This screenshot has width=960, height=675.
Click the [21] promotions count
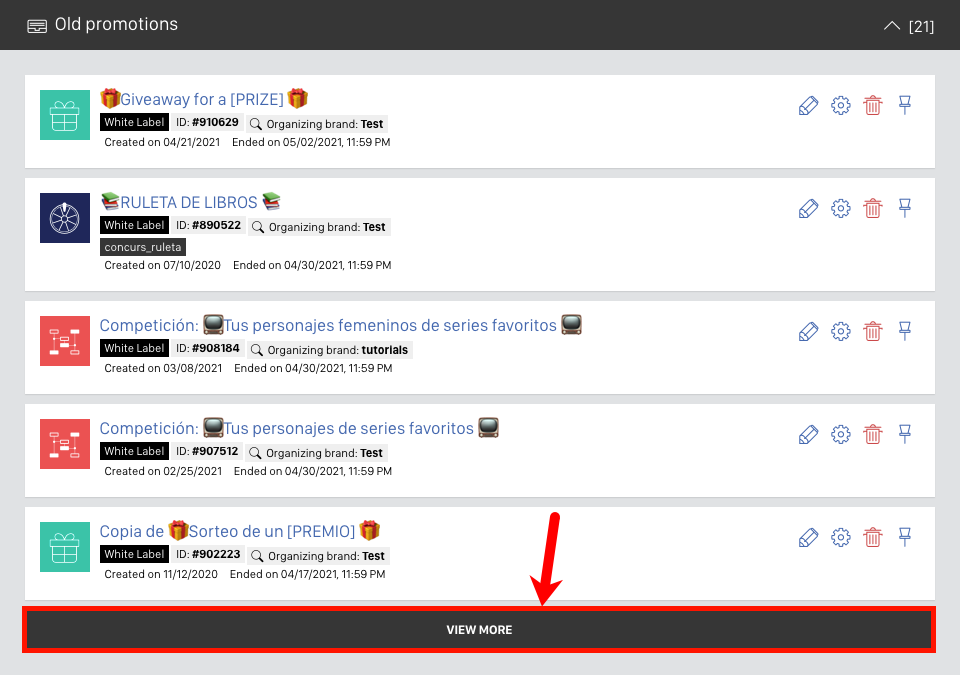coord(921,26)
